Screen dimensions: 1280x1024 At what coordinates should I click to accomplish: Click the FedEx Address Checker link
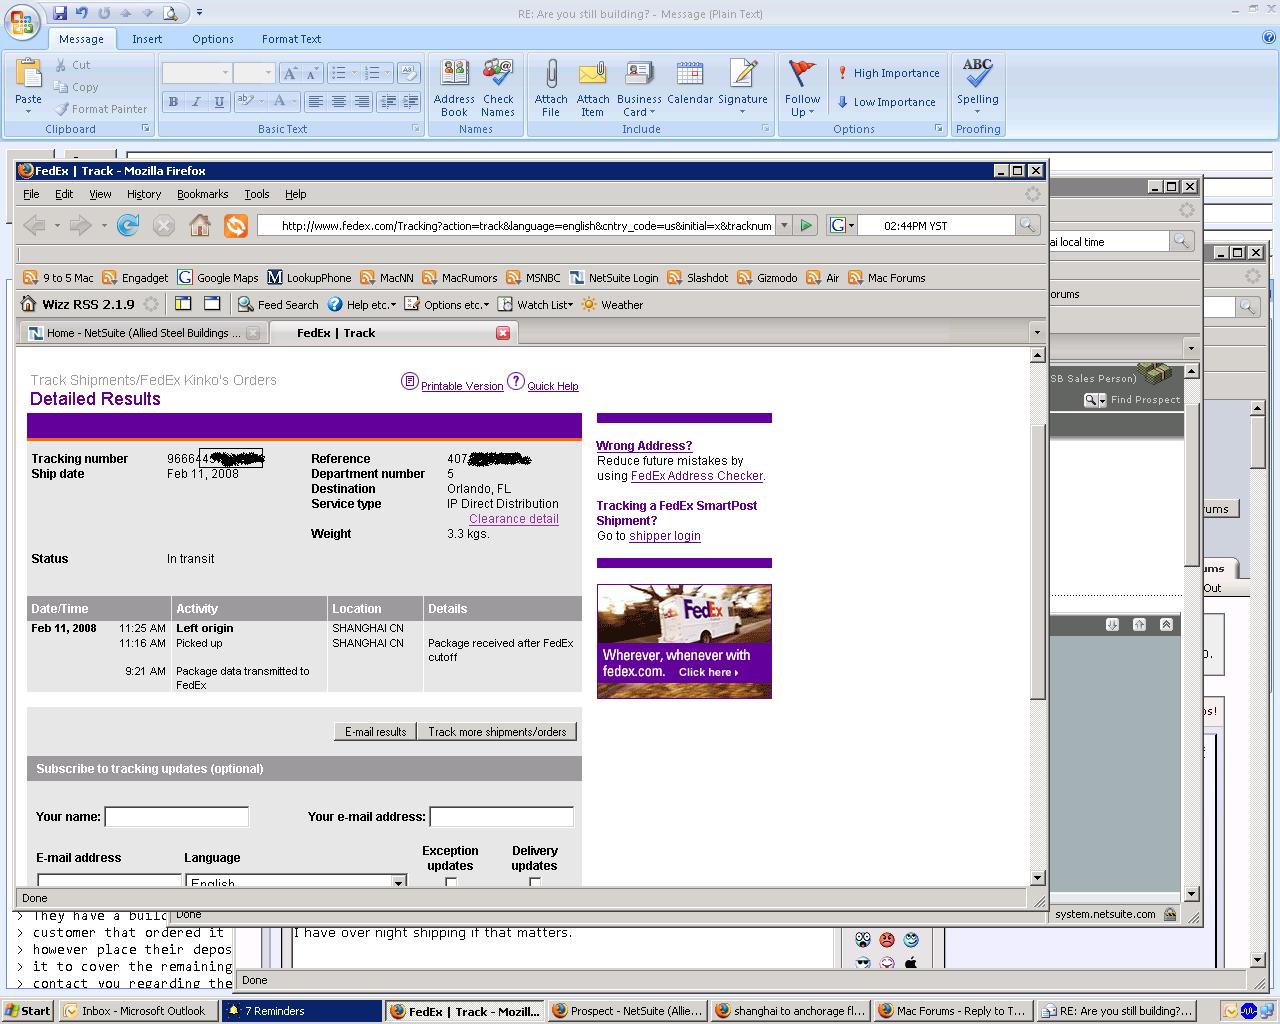[x=697, y=476]
